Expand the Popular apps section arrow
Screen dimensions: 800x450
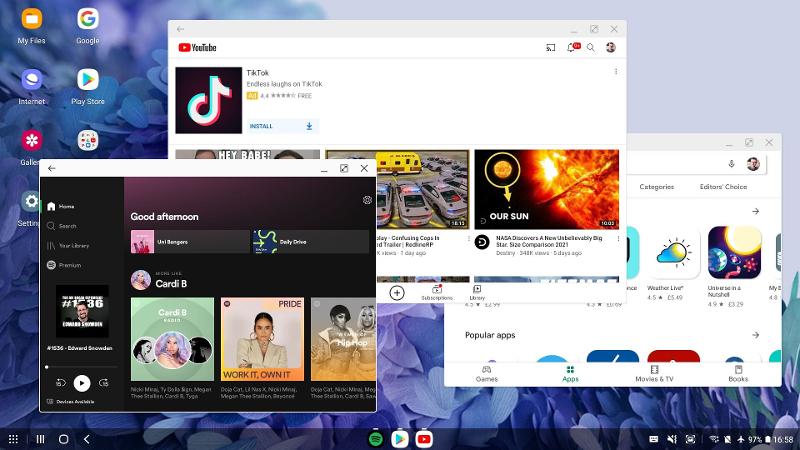(755, 335)
